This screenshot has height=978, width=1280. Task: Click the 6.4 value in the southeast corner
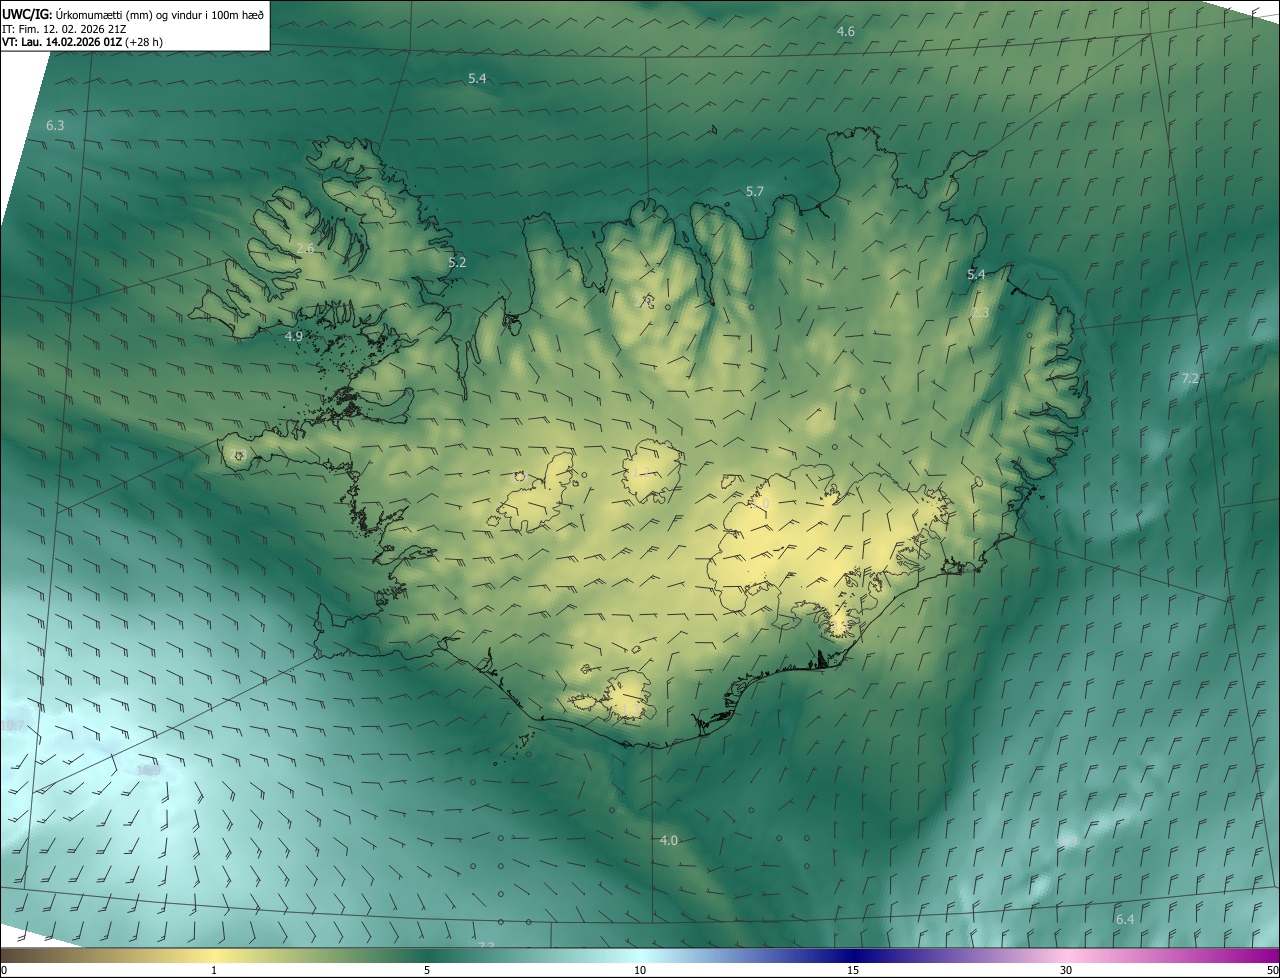pos(1125,919)
